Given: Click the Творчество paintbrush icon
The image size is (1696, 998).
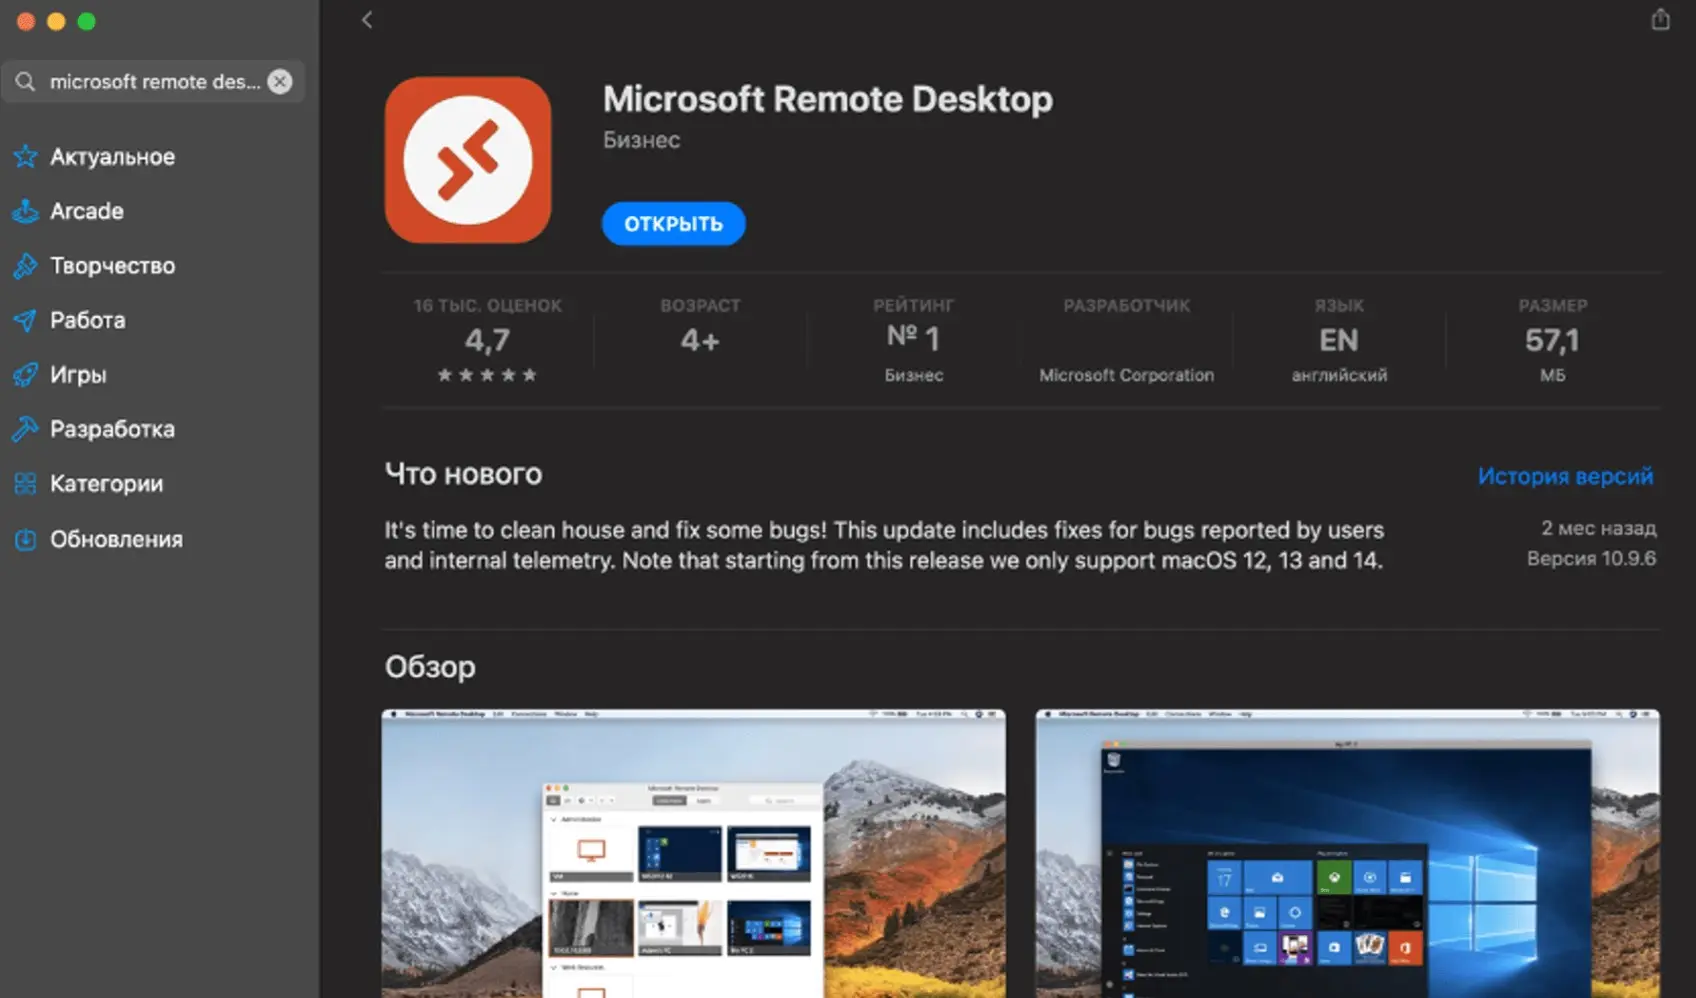Looking at the screenshot, I should (x=26, y=266).
